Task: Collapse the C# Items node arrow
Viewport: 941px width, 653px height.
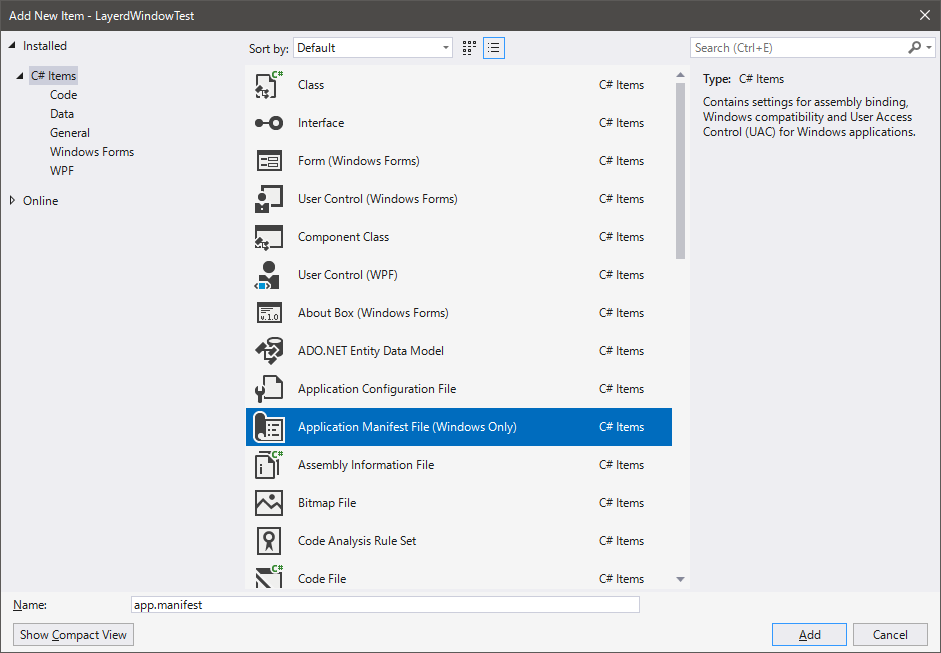Action: click(x=20, y=76)
